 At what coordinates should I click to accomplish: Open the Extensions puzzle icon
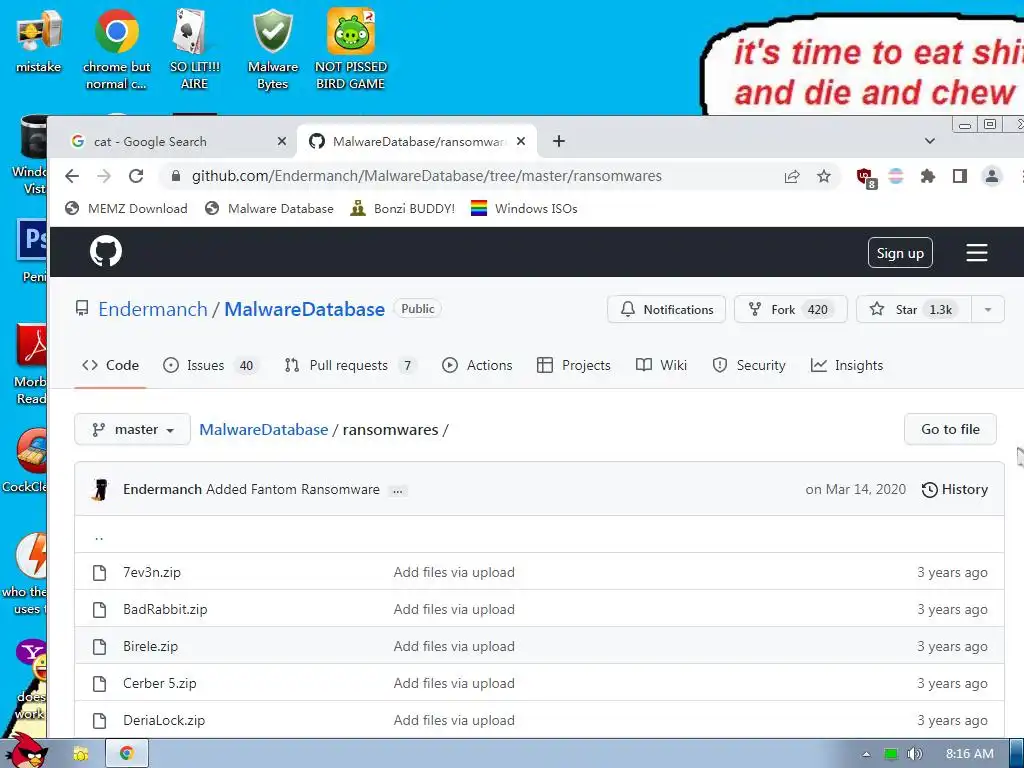coord(927,176)
